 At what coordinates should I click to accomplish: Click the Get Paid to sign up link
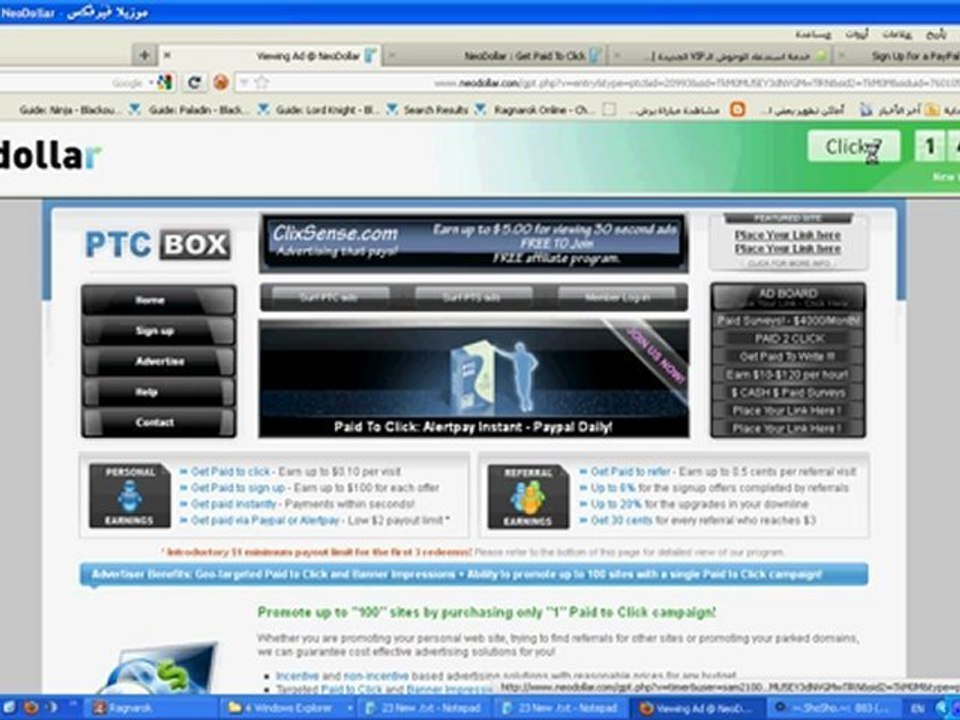(238, 488)
